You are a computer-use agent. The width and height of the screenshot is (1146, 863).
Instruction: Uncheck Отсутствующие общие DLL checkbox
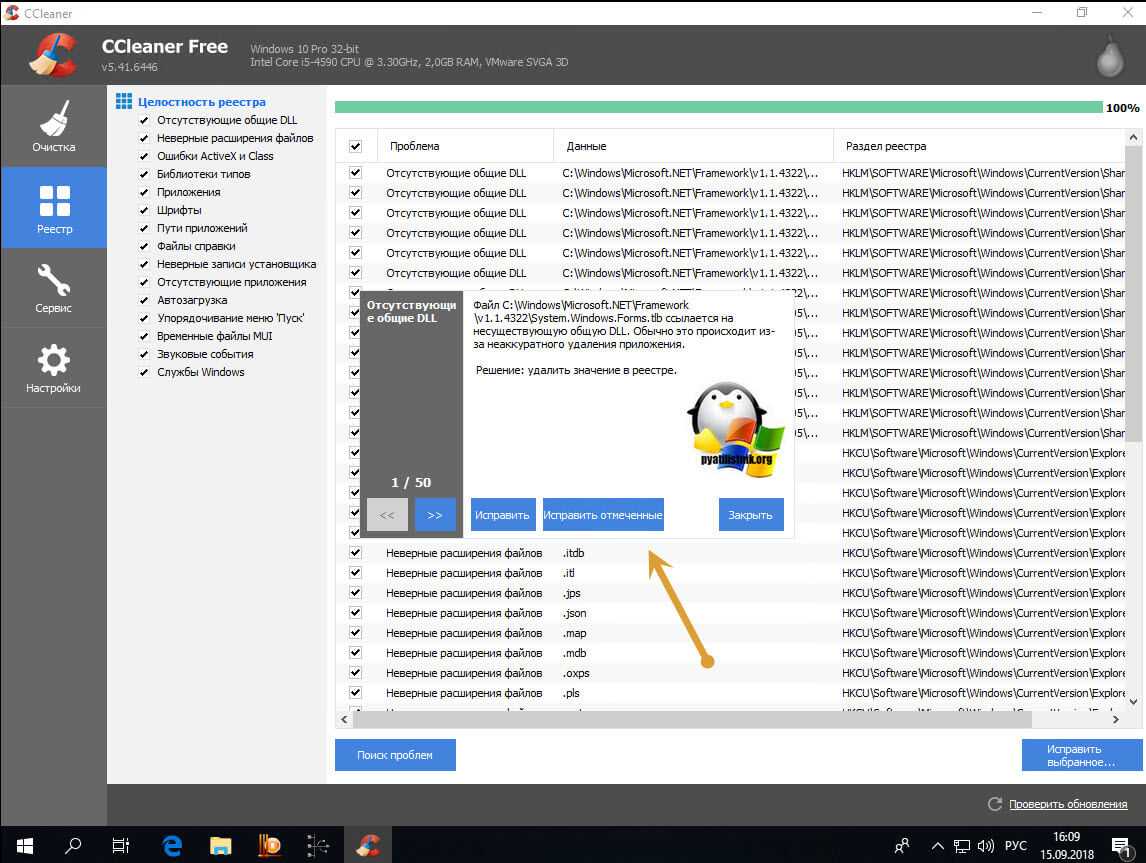[x=144, y=120]
